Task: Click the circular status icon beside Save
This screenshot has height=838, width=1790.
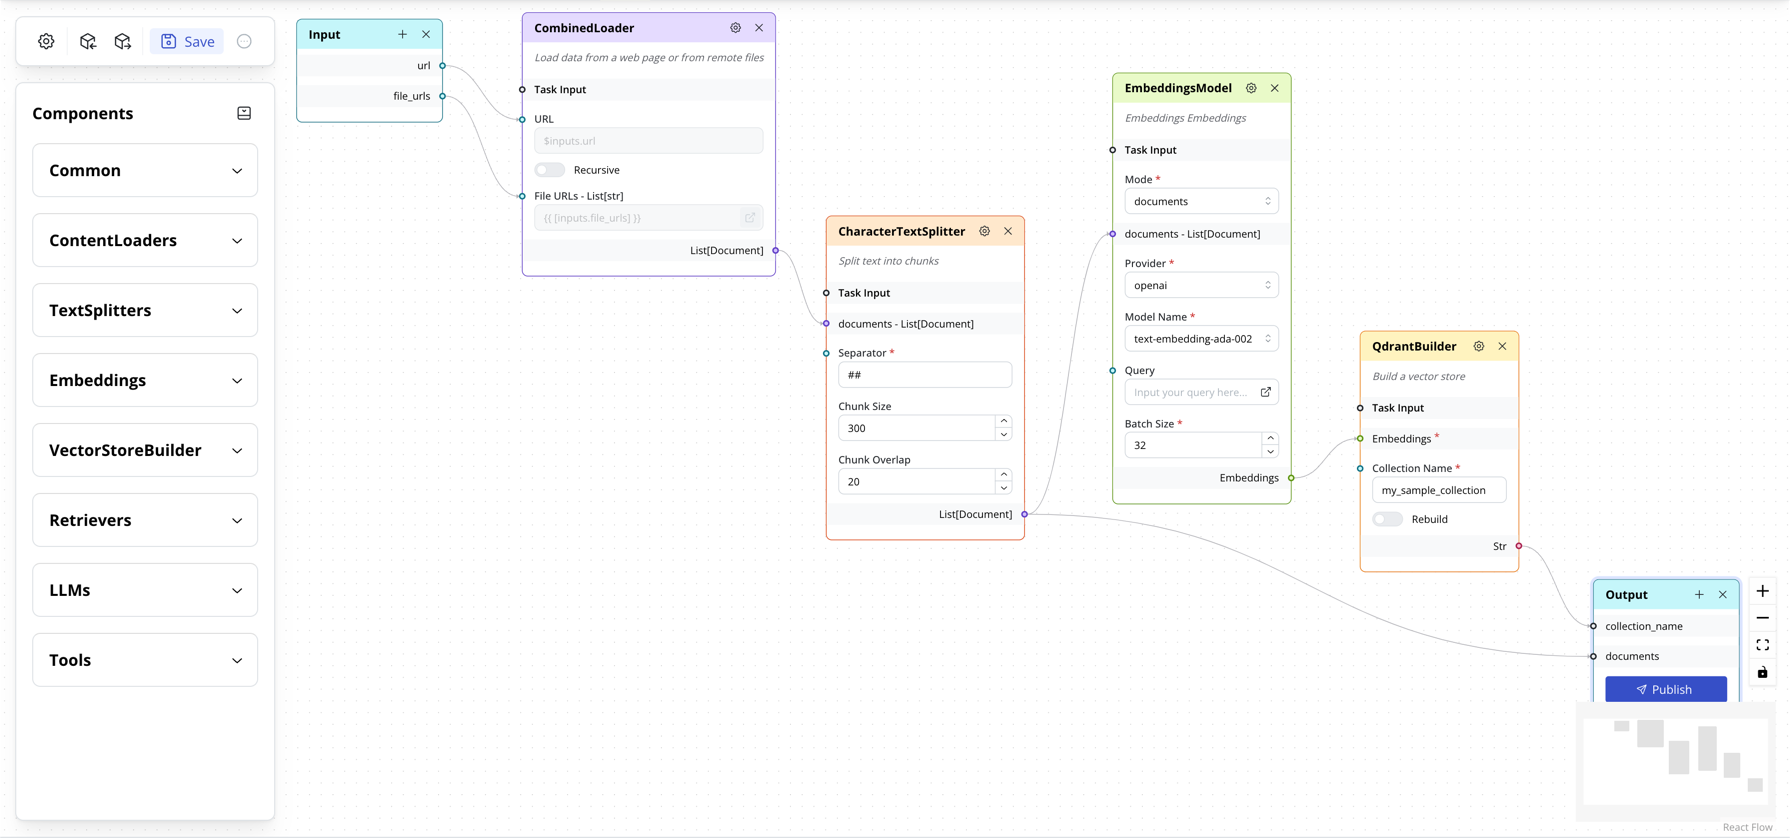Action: point(244,41)
